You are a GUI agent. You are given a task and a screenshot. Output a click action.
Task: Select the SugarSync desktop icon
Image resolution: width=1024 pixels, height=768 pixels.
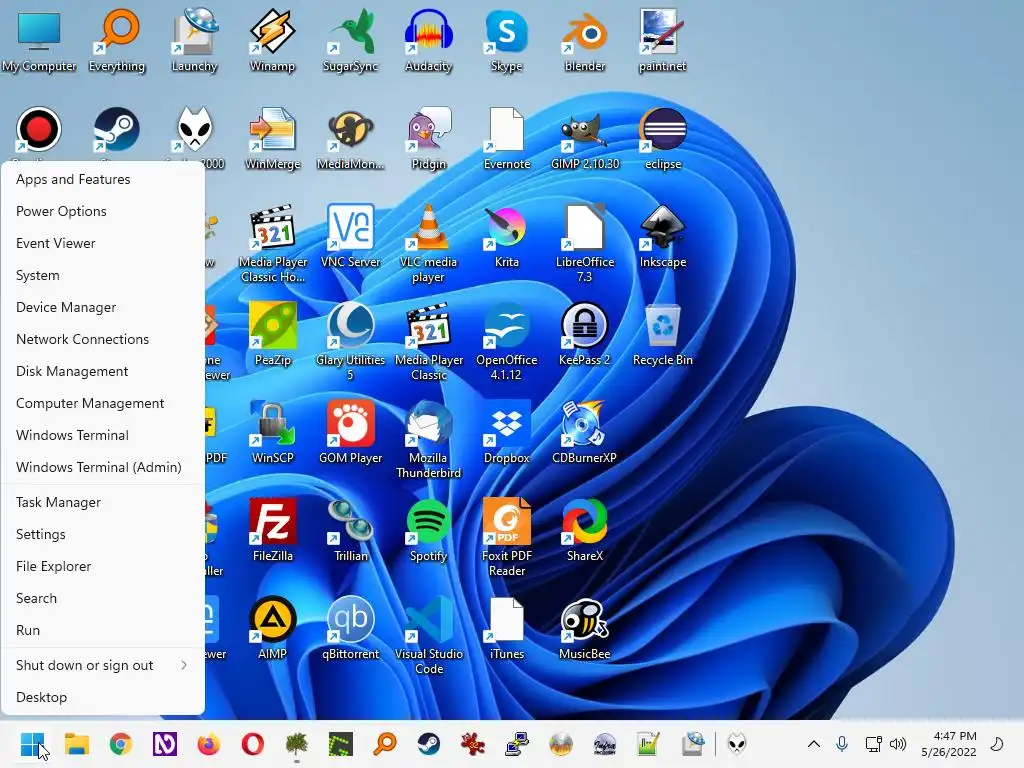coord(351,40)
